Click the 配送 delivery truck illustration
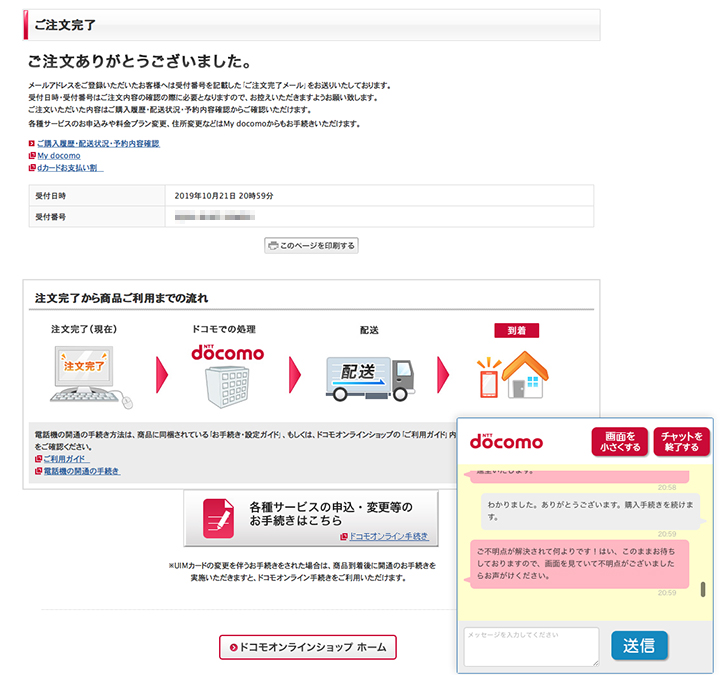Viewport: 720px width, 675px height. (x=370, y=378)
